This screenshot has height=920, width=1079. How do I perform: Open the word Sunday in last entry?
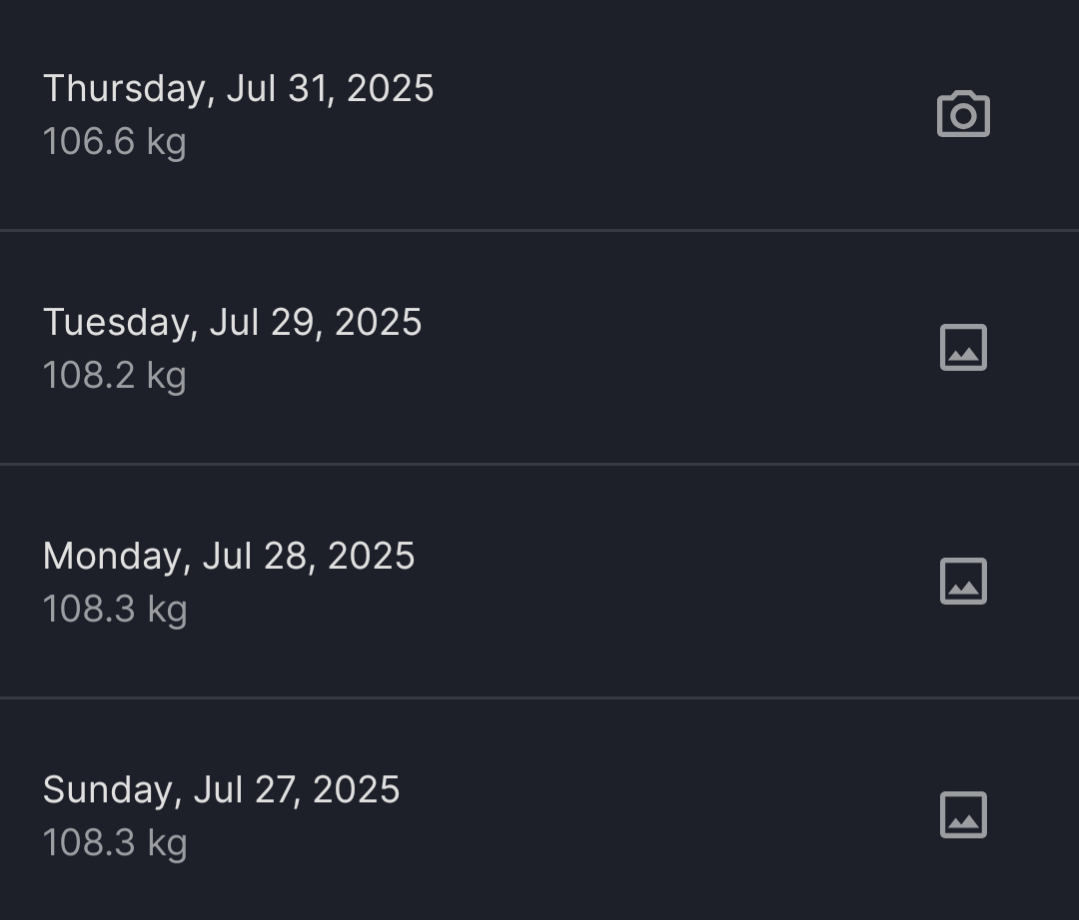(109, 790)
